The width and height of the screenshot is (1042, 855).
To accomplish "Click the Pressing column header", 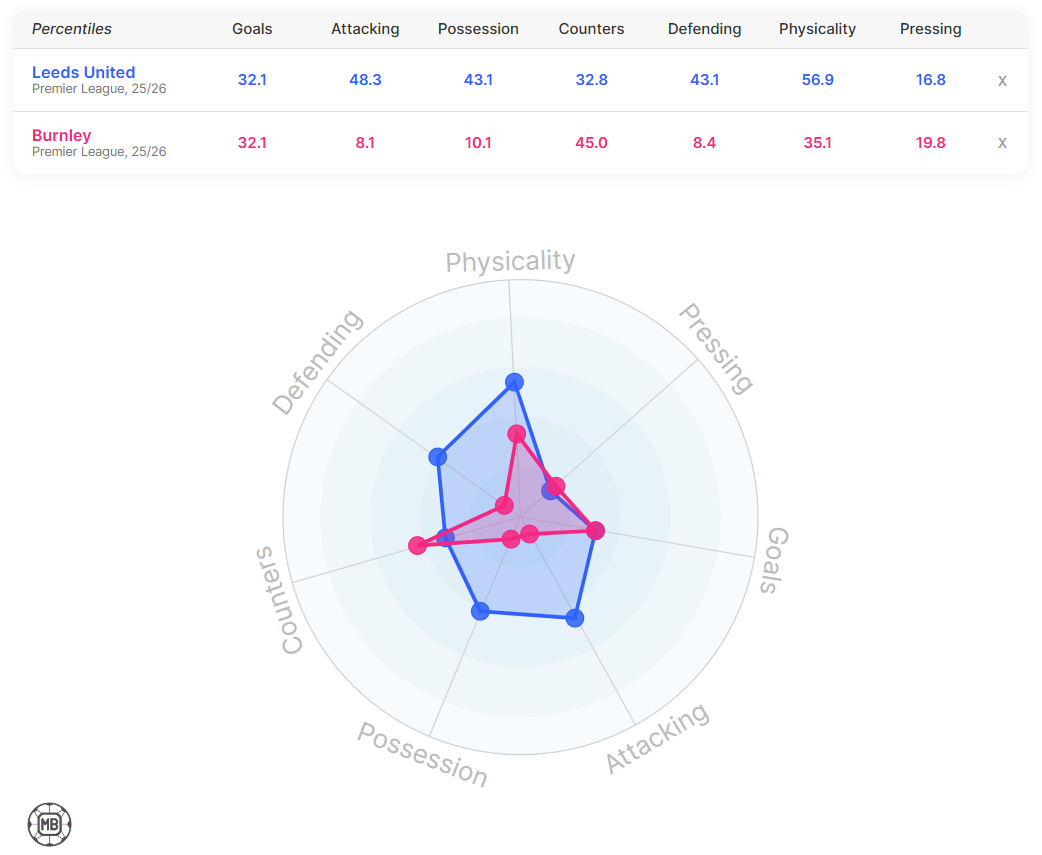I will (x=930, y=29).
